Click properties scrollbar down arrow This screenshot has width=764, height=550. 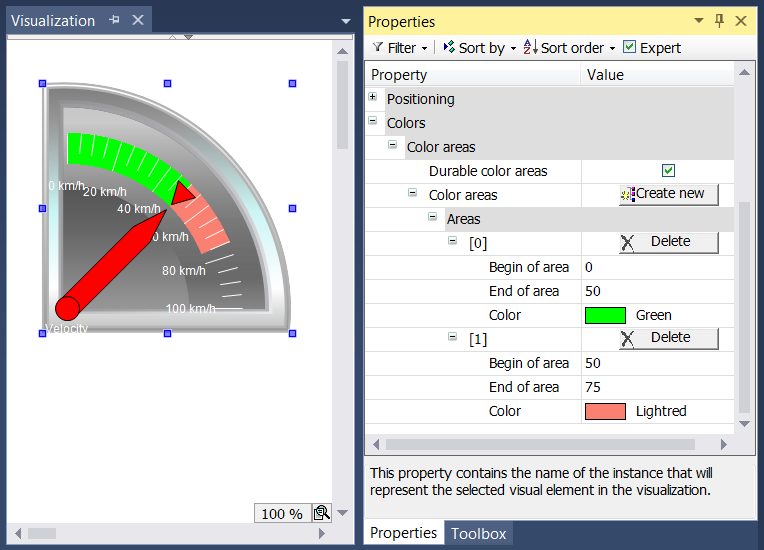744,424
